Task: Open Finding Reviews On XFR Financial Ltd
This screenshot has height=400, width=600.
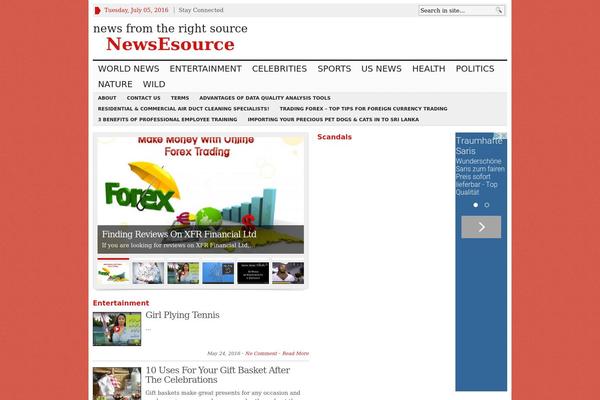Action: (x=179, y=234)
